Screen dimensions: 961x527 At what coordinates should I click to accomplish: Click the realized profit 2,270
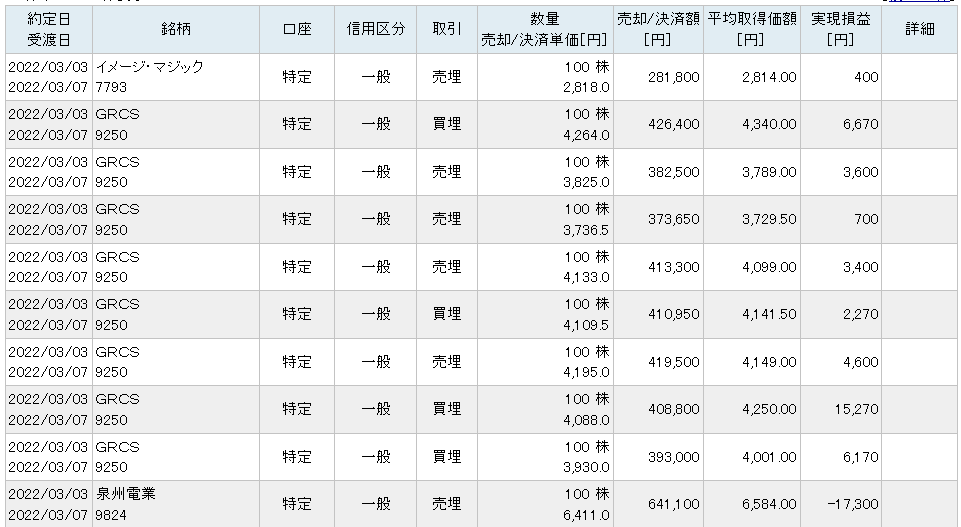click(x=860, y=314)
